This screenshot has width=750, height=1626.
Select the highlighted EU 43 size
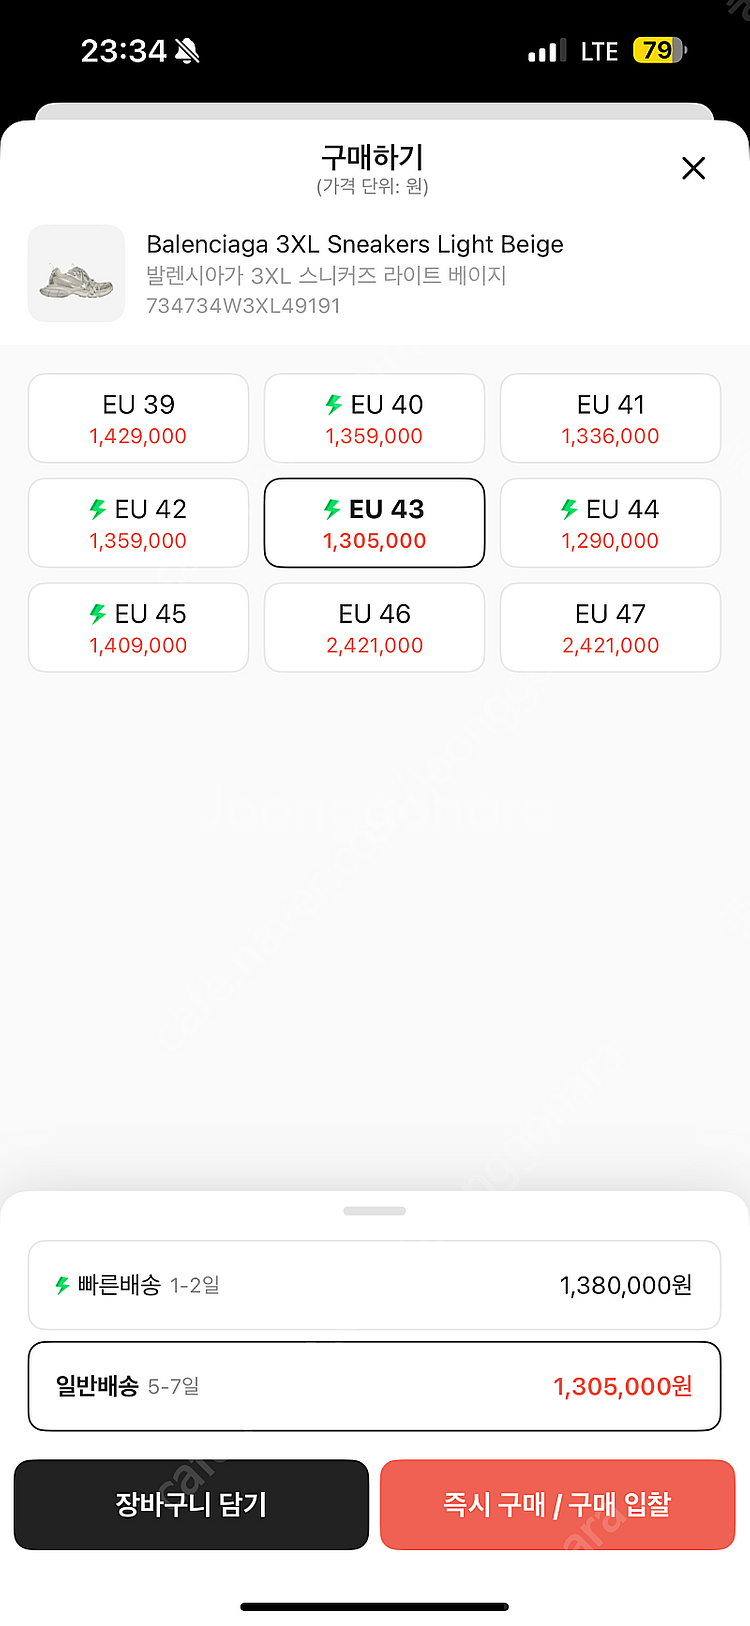click(x=374, y=523)
